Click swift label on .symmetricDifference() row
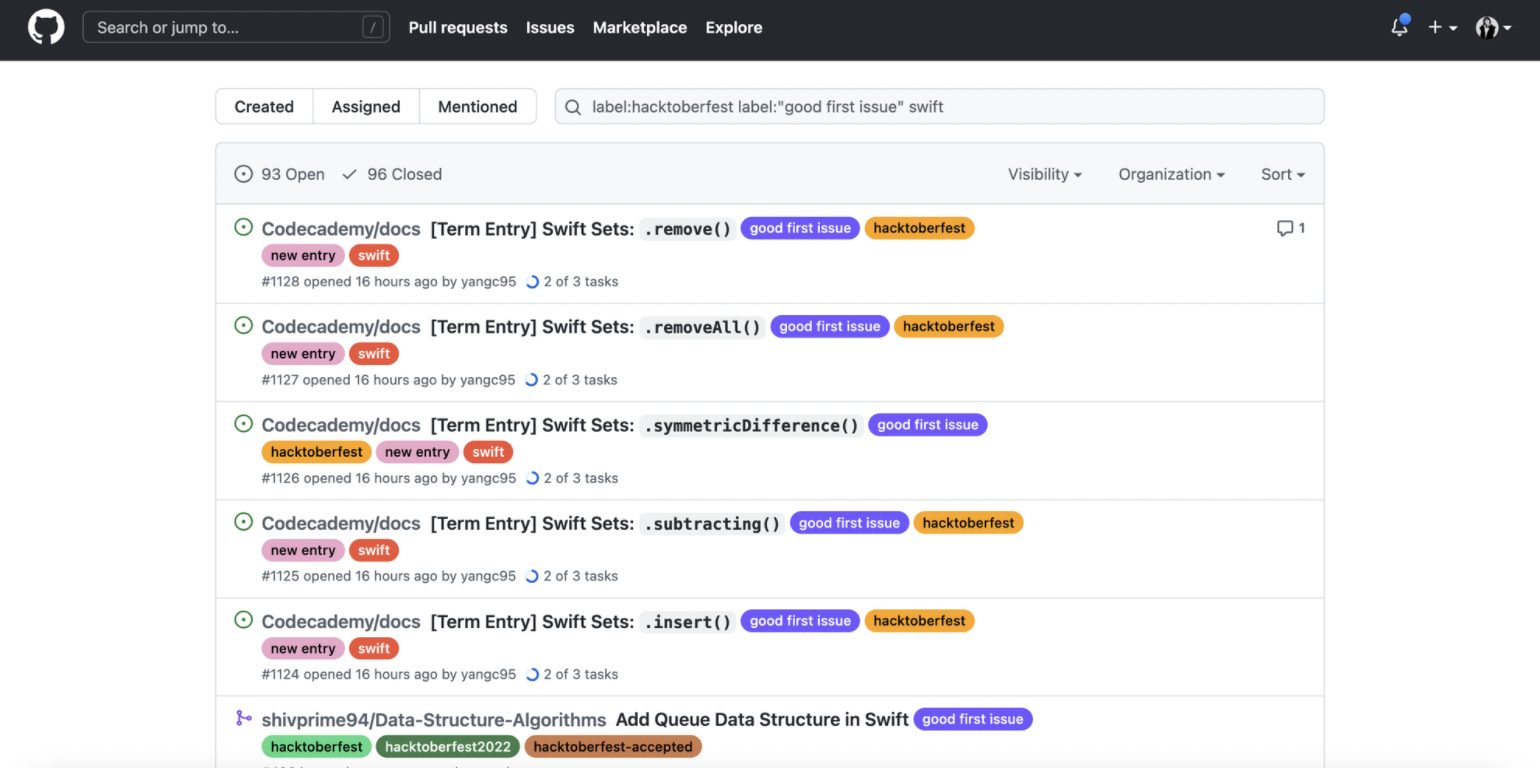Screen dimensions: 1540x774 tap(488, 452)
